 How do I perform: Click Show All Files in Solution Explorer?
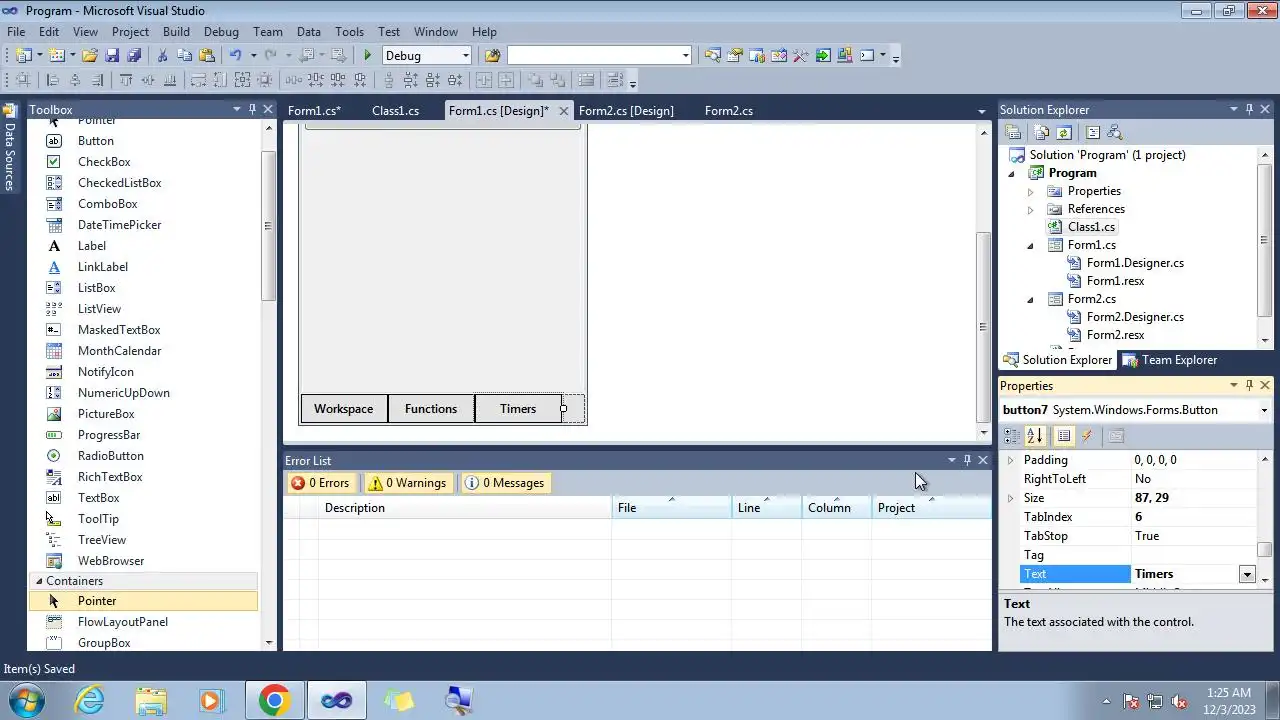pos(1041,132)
